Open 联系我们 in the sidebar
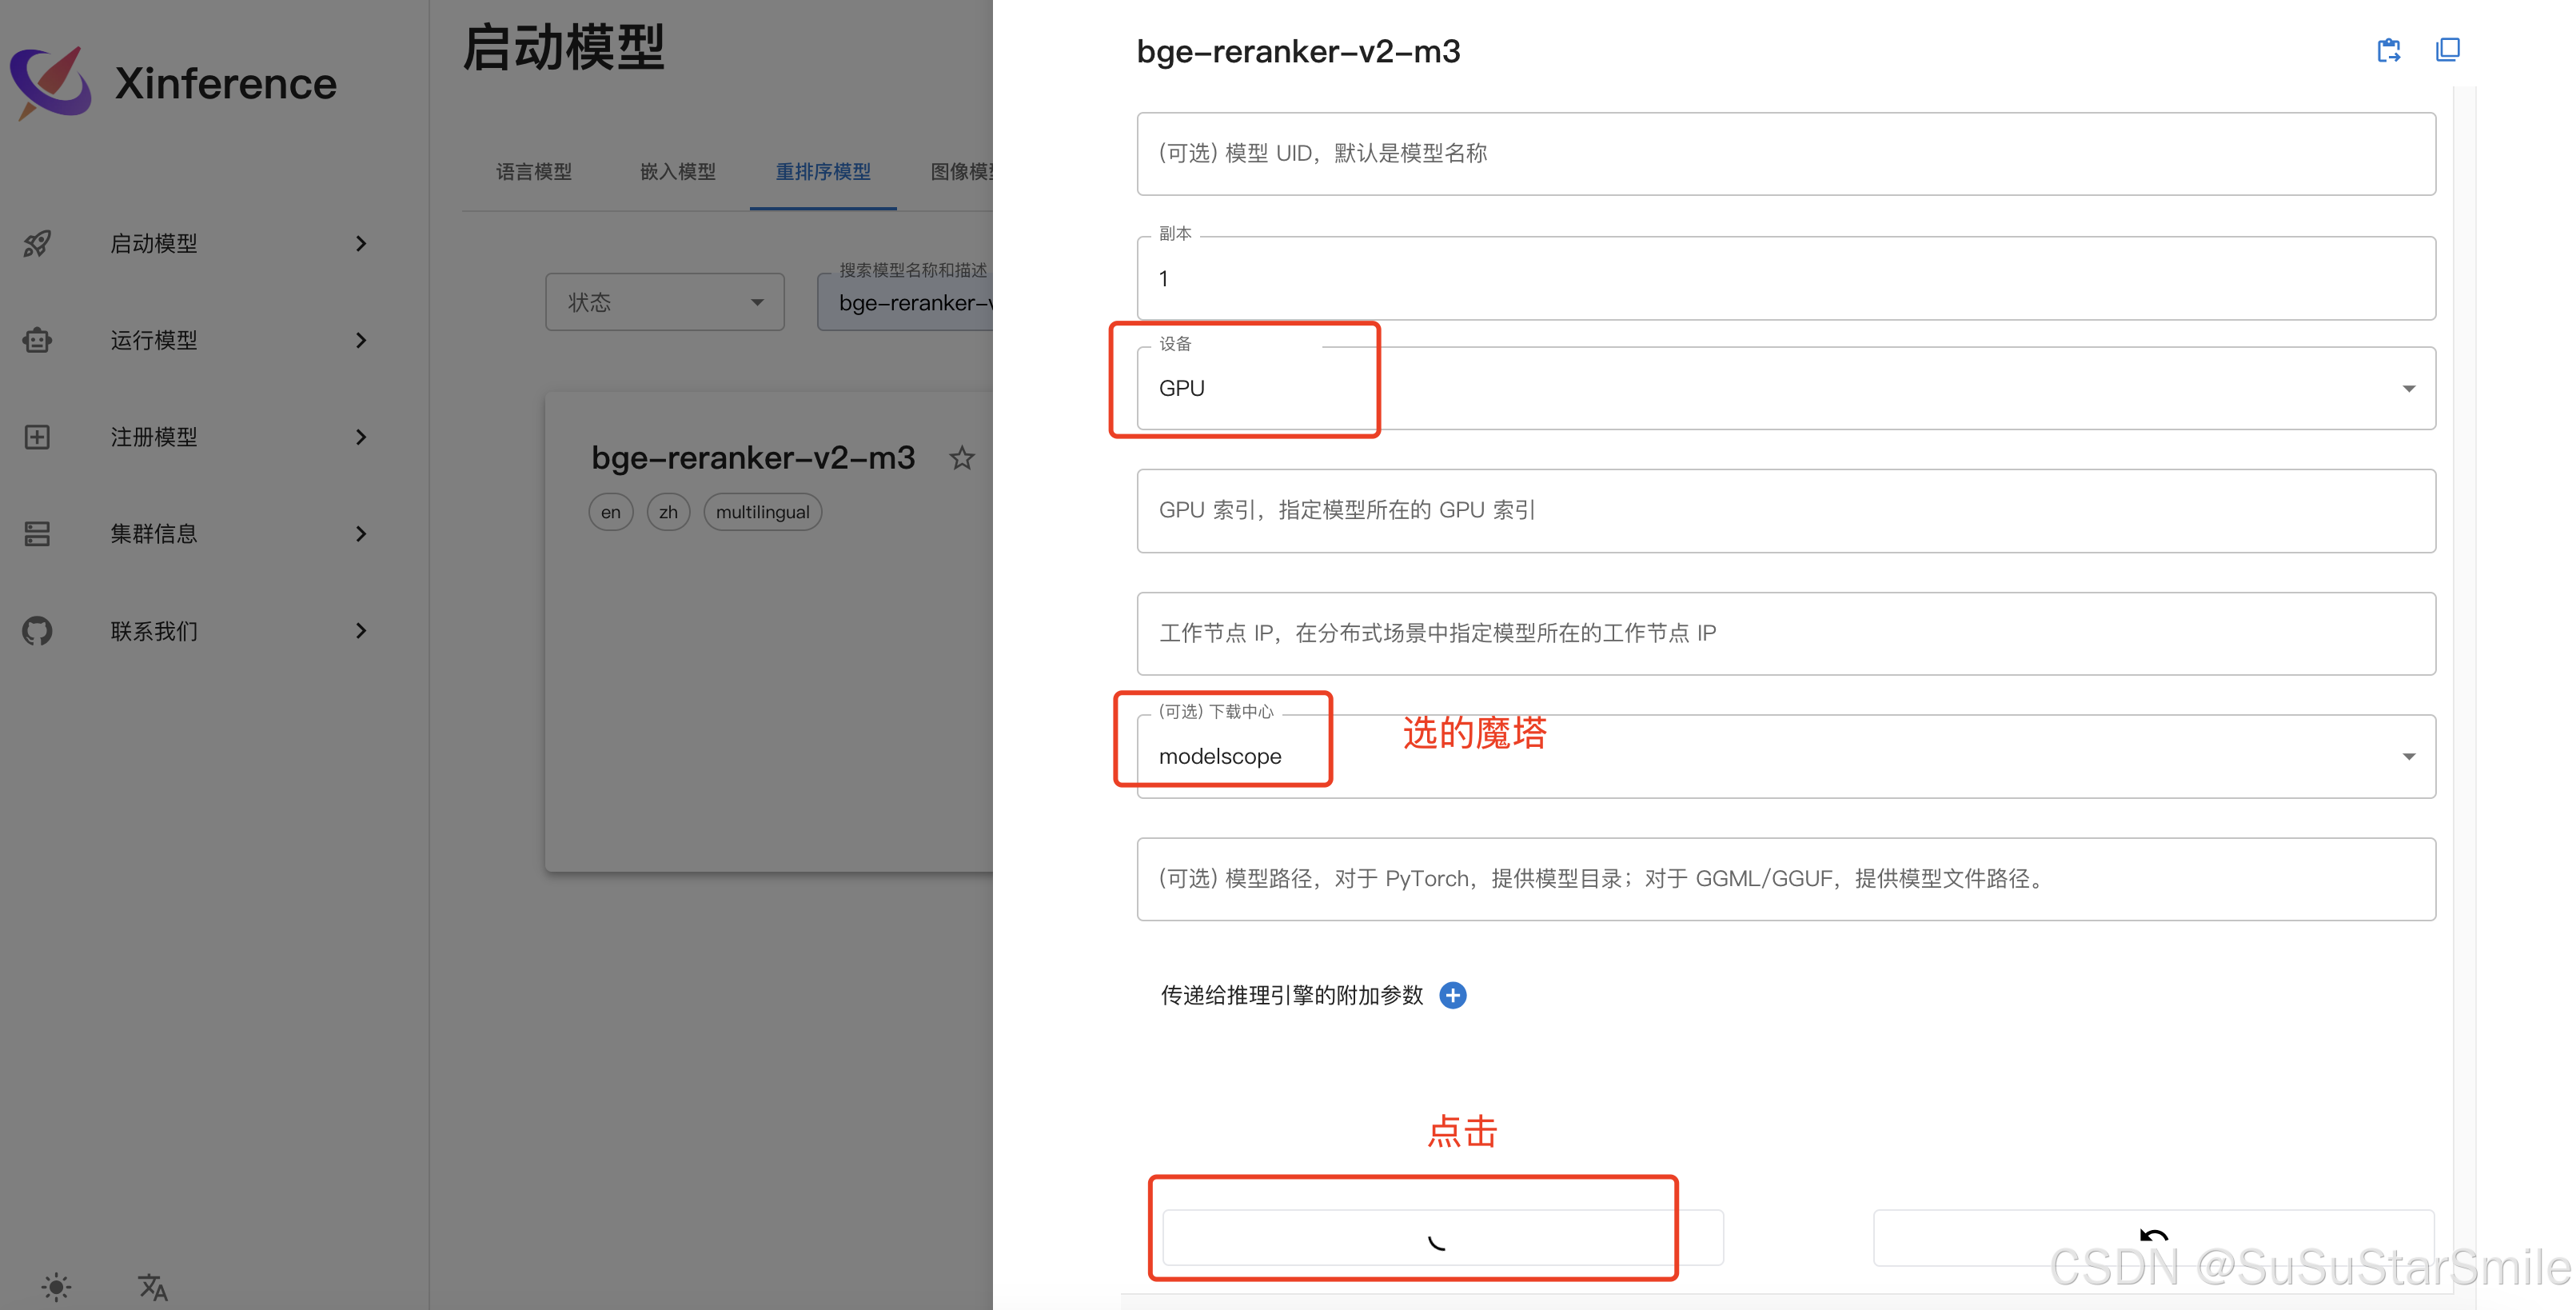The width and height of the screenshot is (2576, 1310). [x=154, y=631]
